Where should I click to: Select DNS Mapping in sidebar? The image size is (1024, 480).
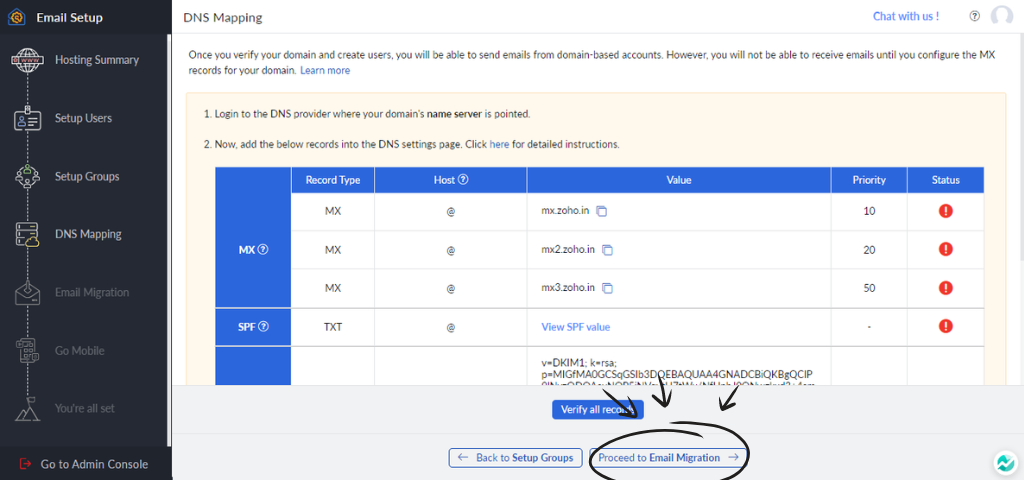[88, 234]
